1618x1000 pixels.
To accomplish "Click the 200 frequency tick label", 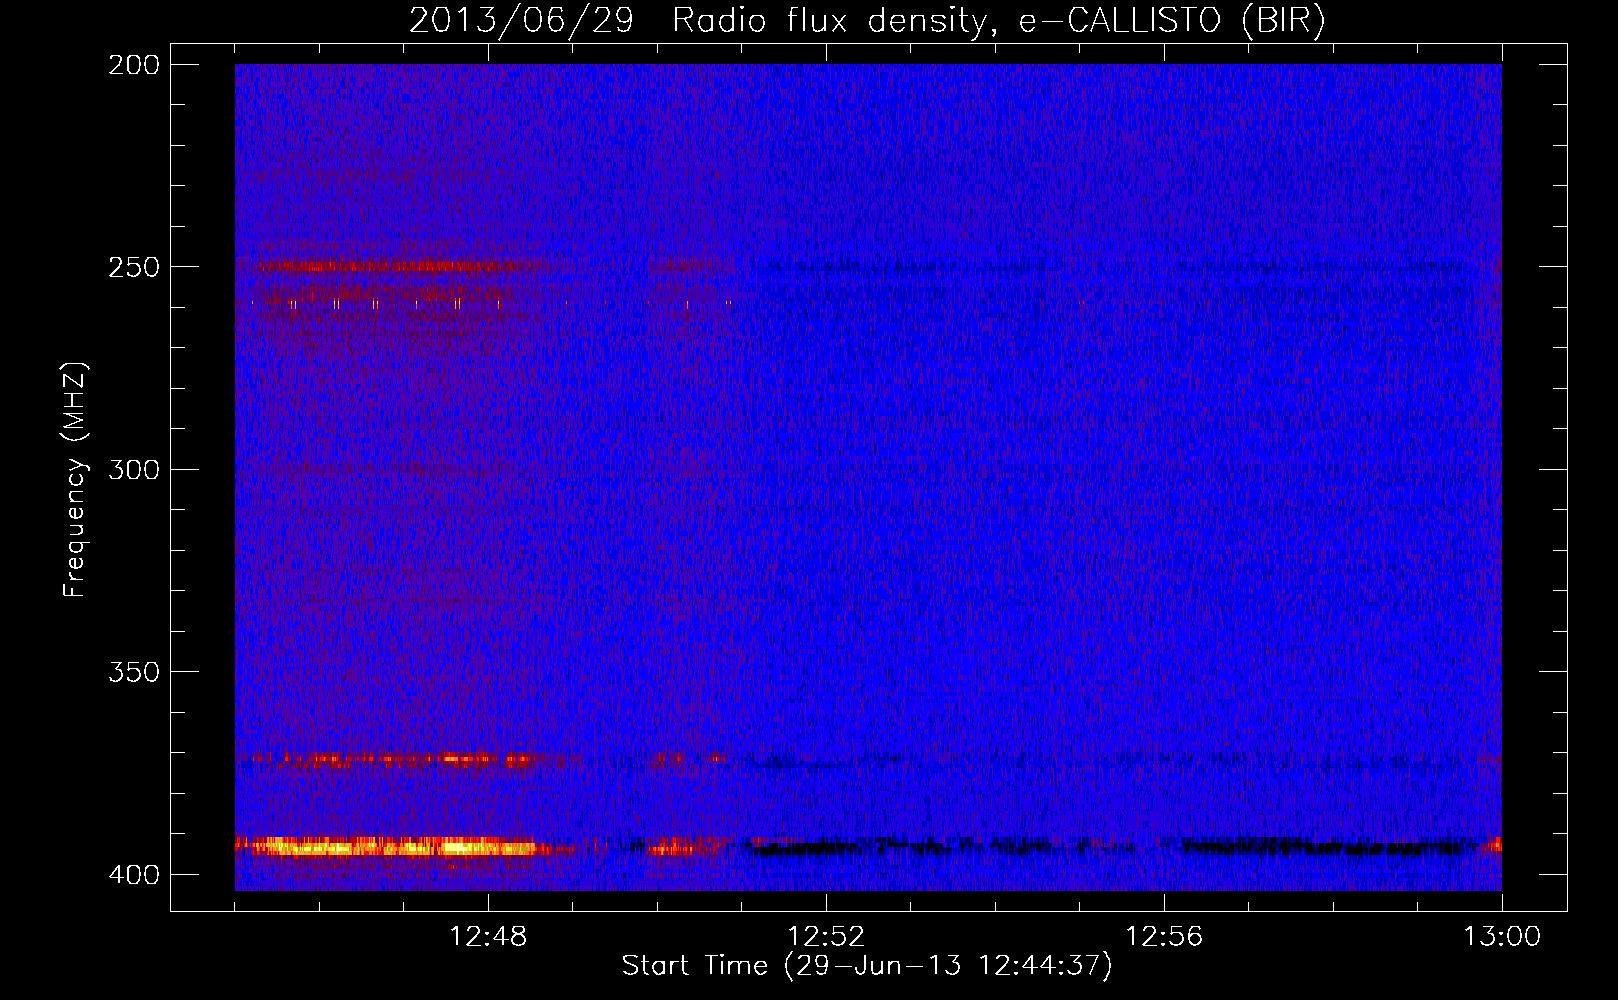I will coord(134,64).
